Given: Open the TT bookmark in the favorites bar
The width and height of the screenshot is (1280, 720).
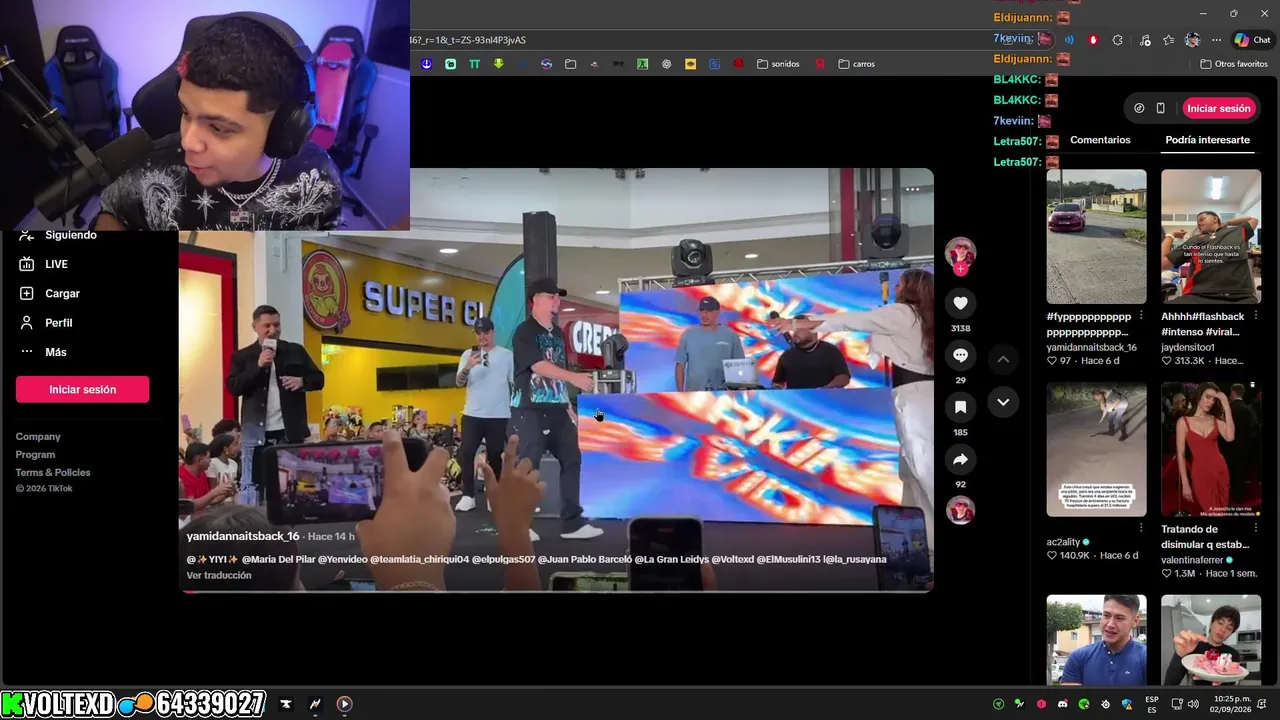Looking at the screenshot, I should coord(474,64).
